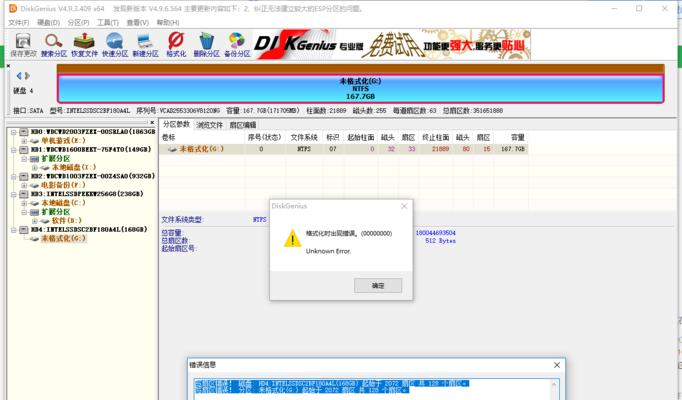682x400 pixels.
Task: Click the blue 未格式化(G:) NTFS 167.7GB partition bar
Action: pos(360,89)
